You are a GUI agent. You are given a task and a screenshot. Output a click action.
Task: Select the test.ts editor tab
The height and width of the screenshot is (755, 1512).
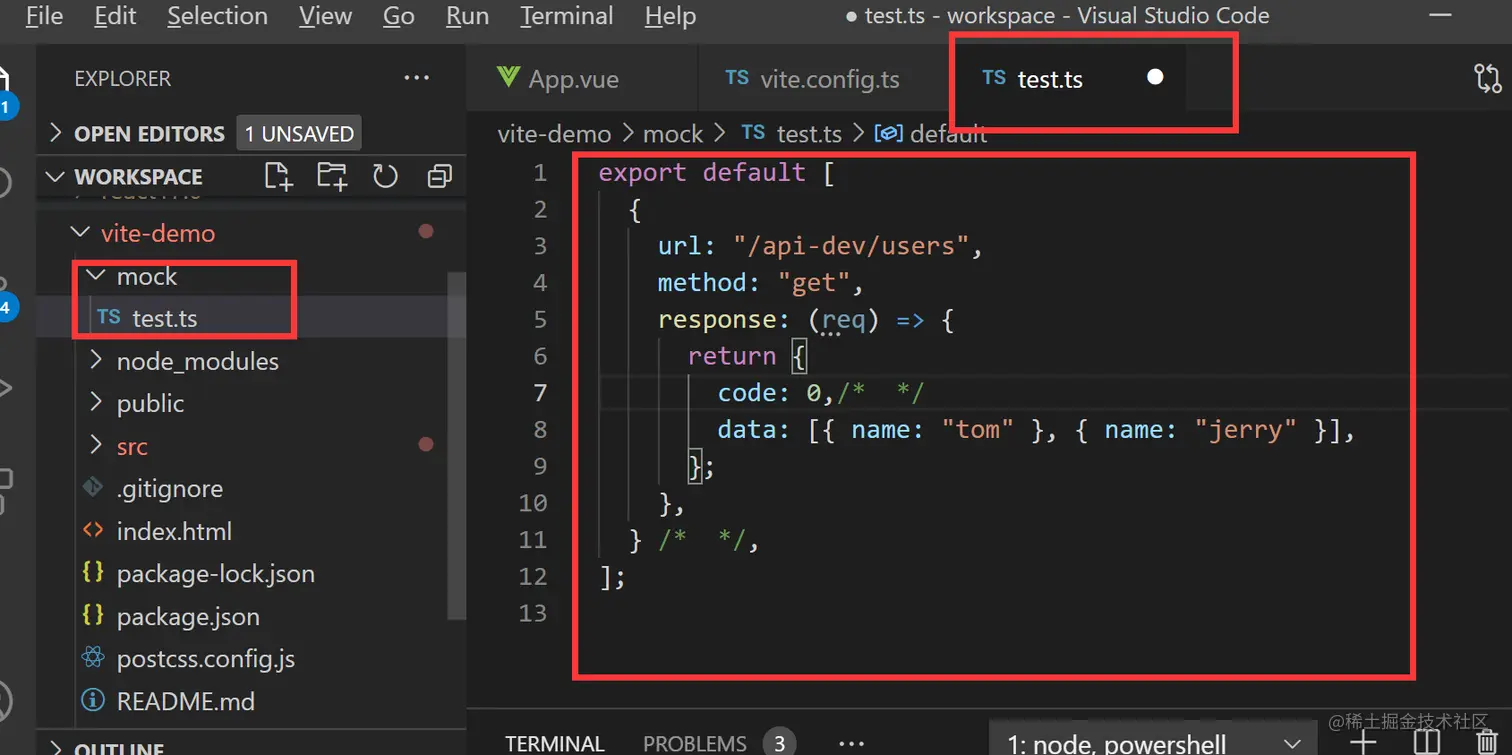coord(1067,79)
